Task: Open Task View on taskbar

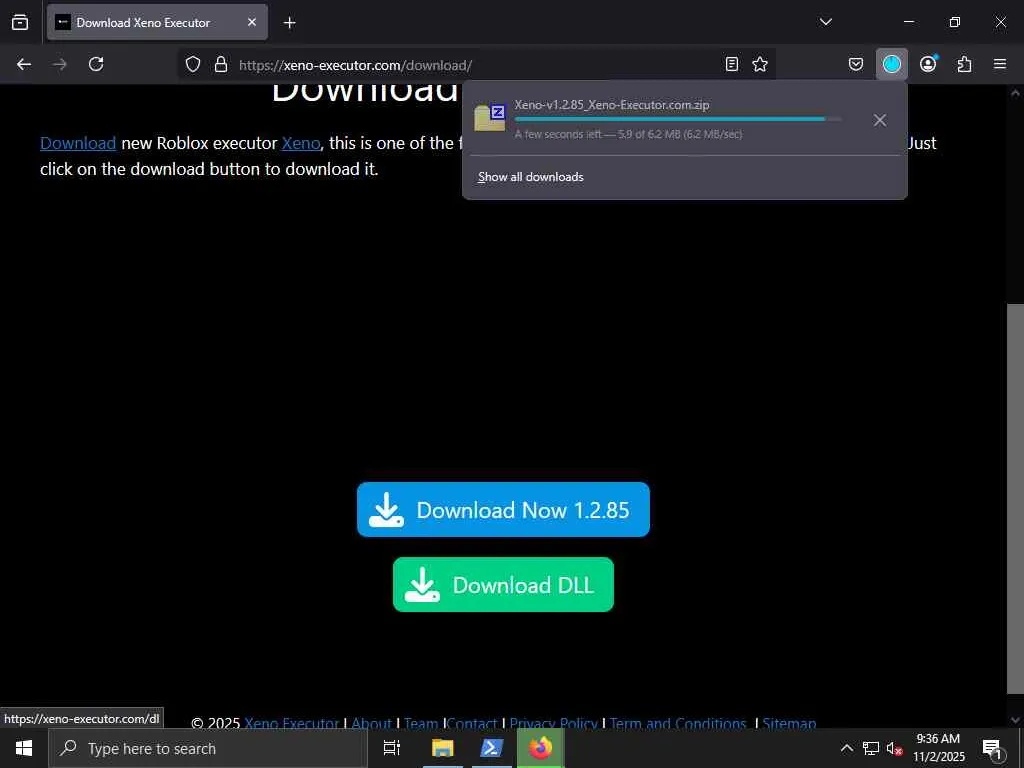Action: point(391,748)
